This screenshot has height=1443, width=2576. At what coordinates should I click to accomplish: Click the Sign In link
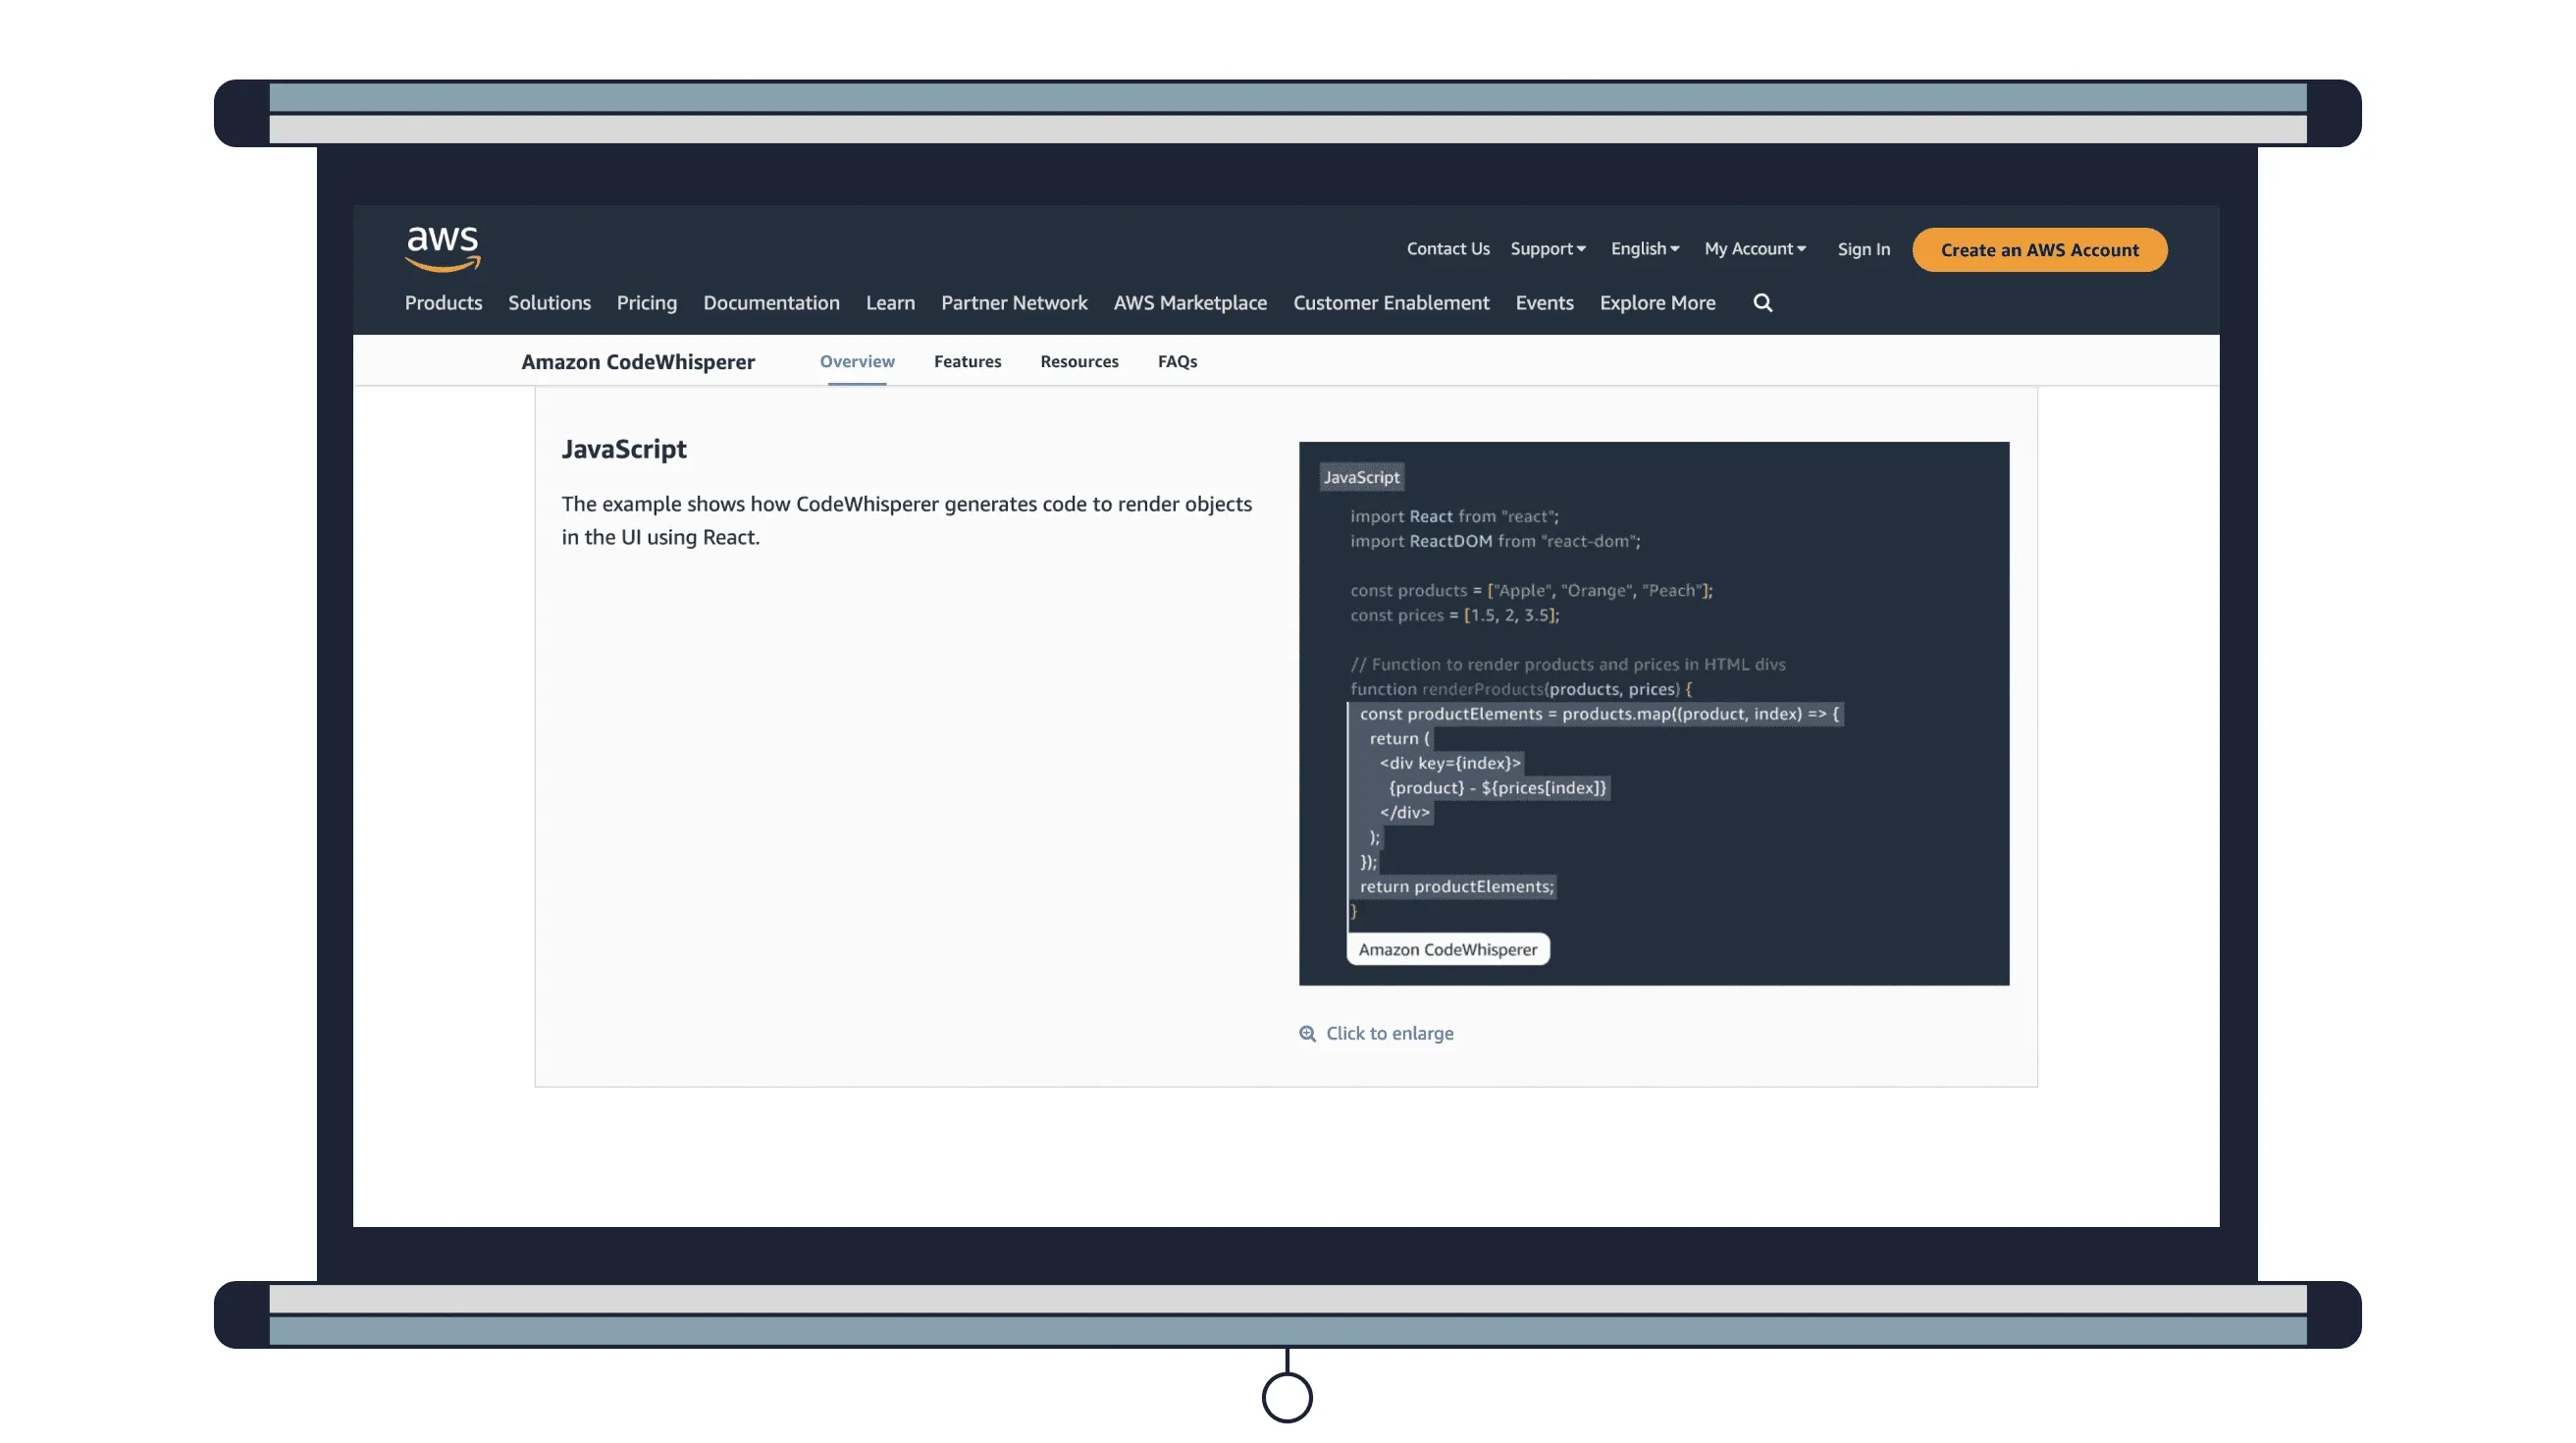click(x=1863, y=249)
